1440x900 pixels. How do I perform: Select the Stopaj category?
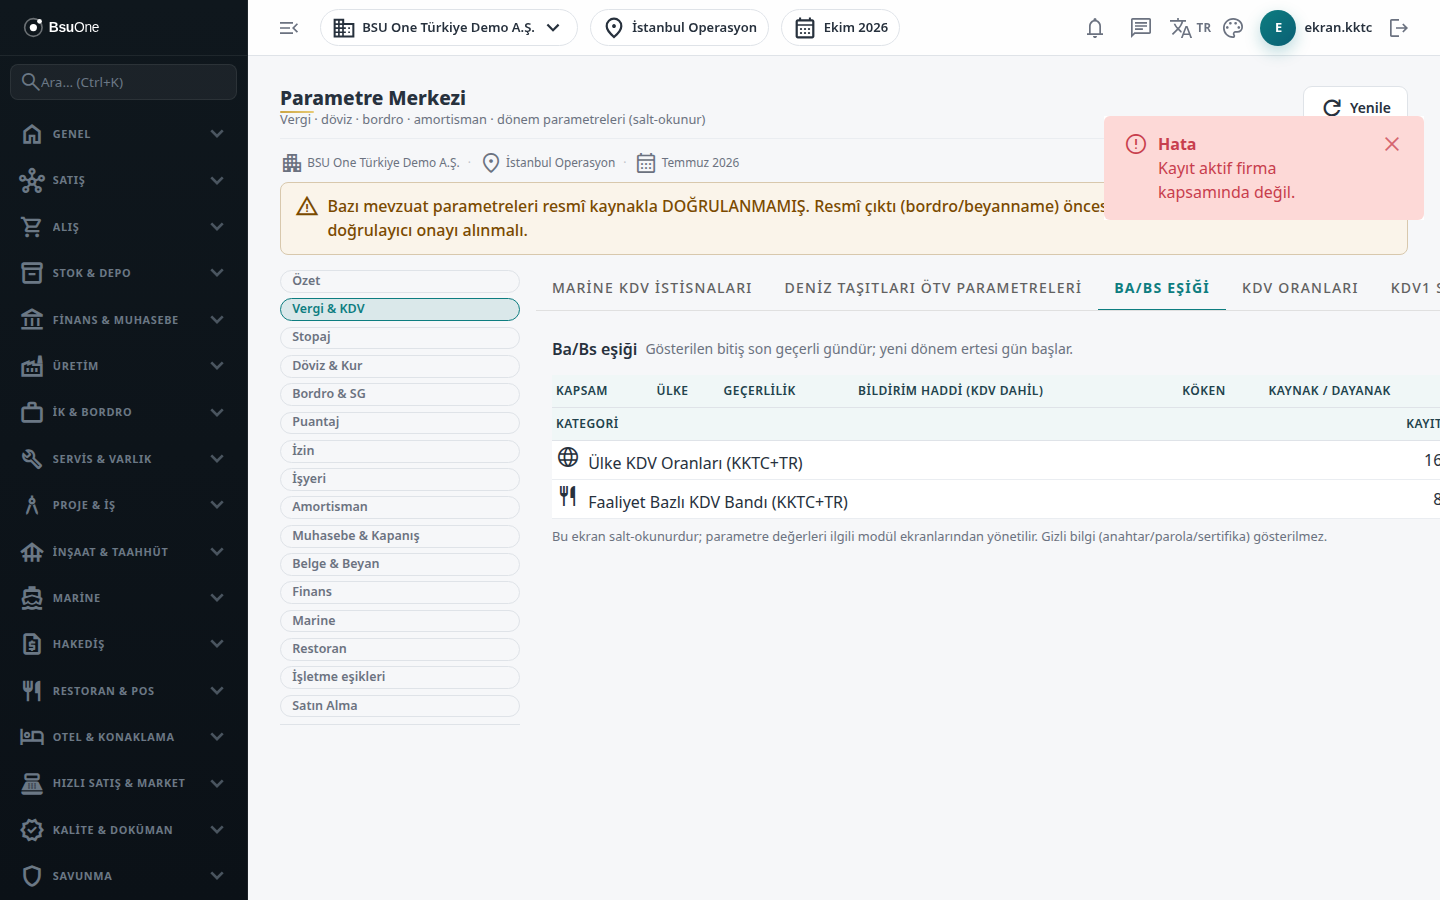pyautogui.click(x=400, y=337)
